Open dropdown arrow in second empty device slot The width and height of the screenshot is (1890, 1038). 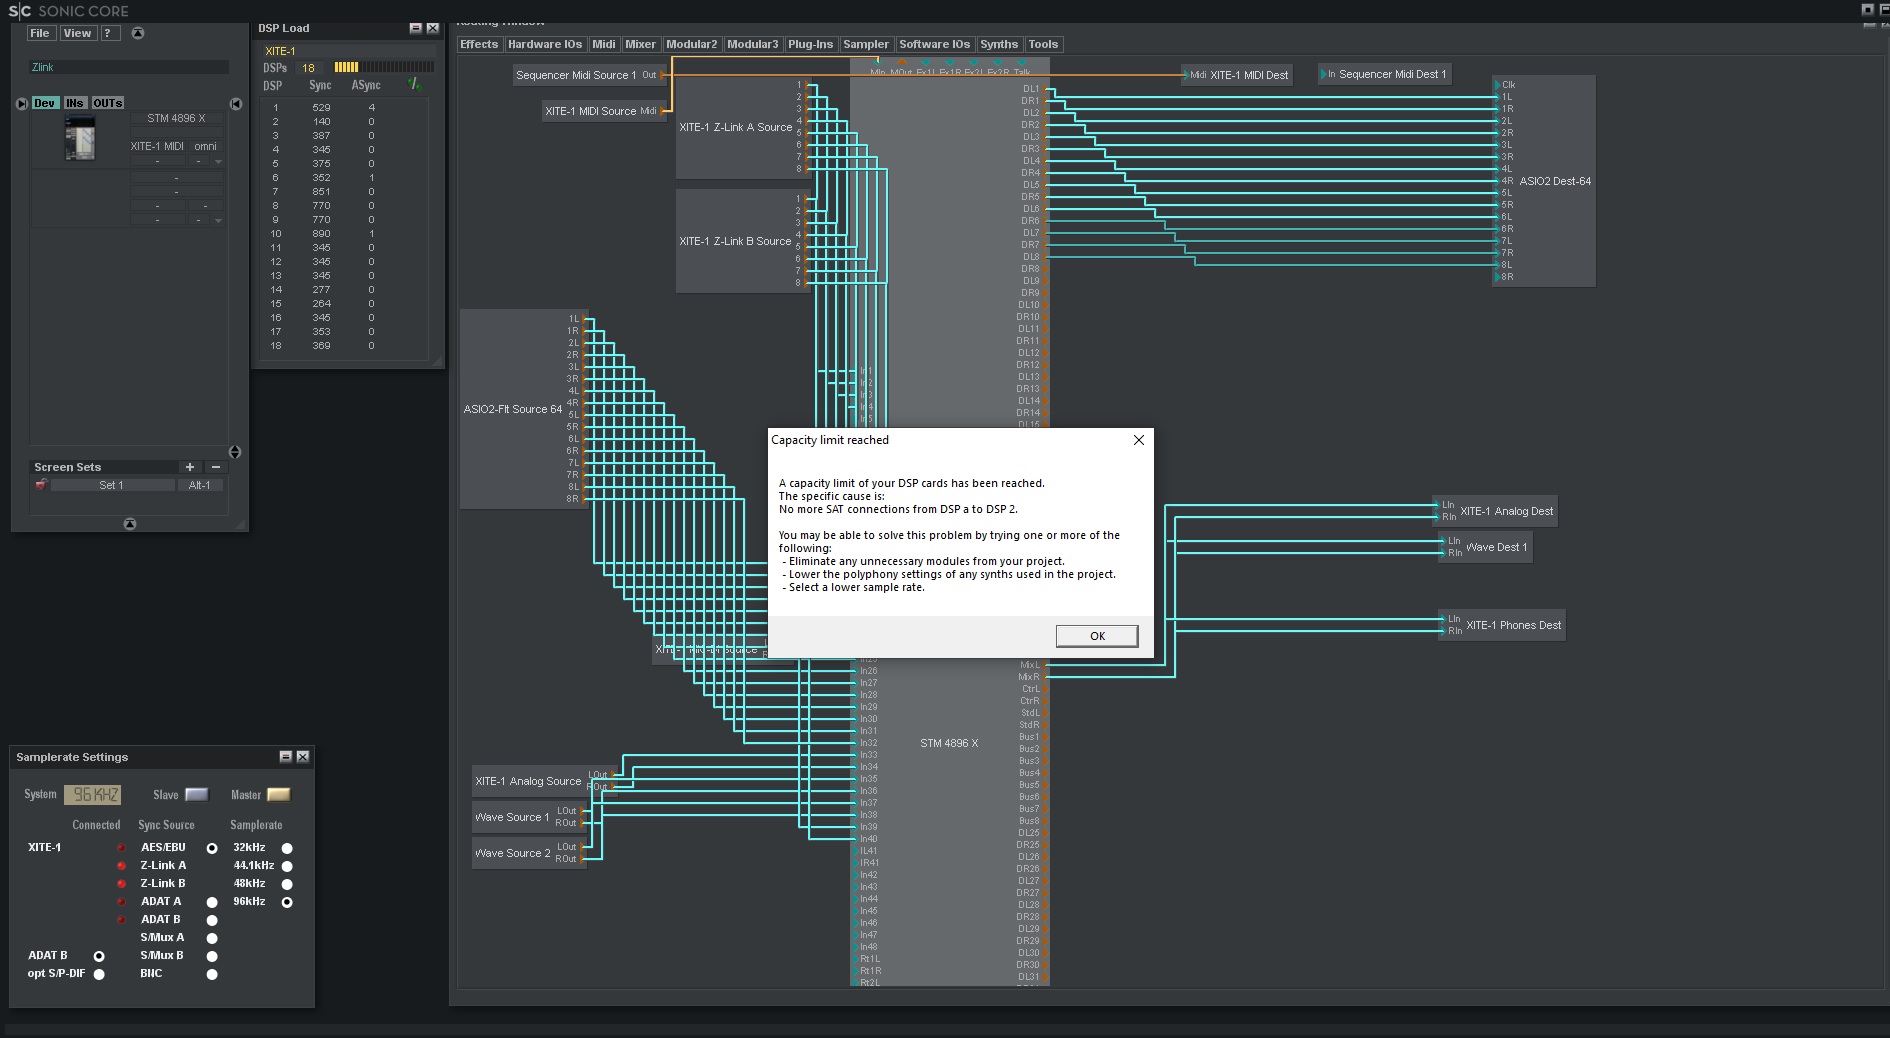pos(218,220)
